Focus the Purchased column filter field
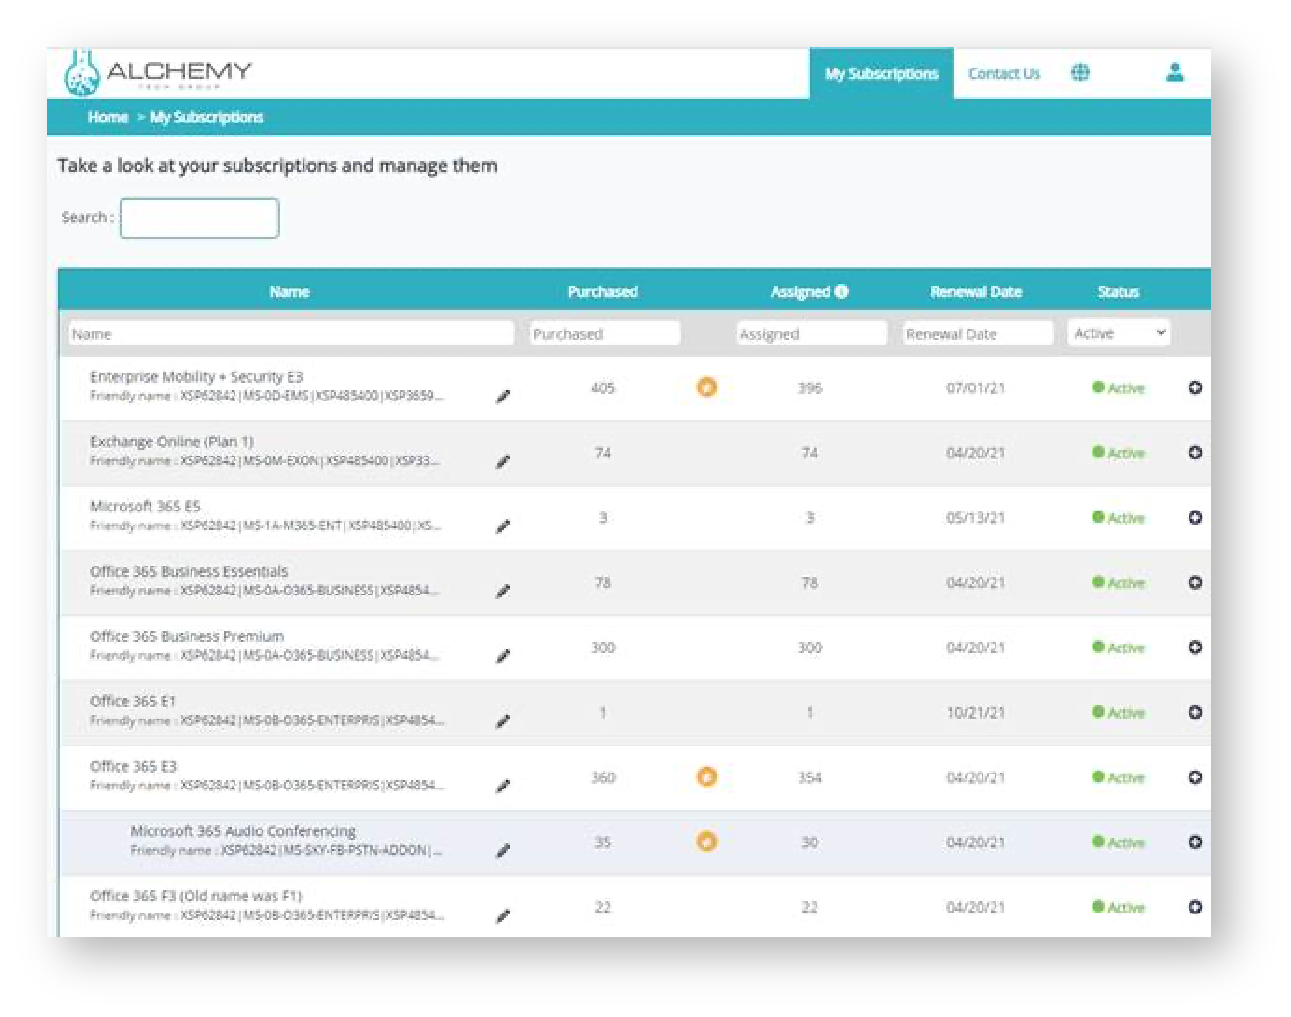Viewport: 1291px width, 1017px height. (x=604, y=334)
